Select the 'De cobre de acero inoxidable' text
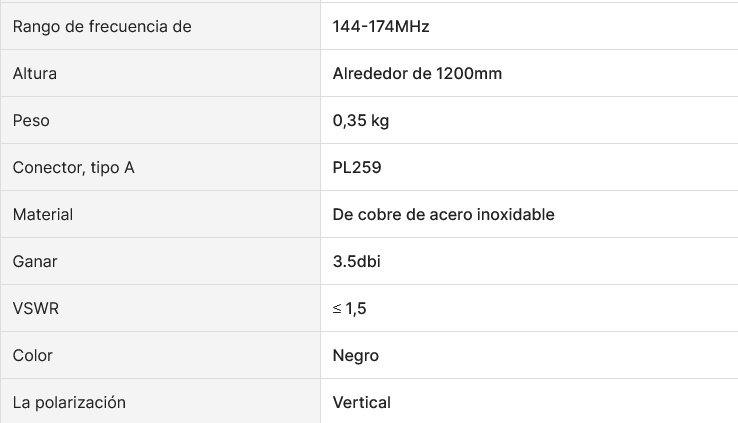This screenshot has height=423, width=738. pyautogui.click(x=443, y=214)
